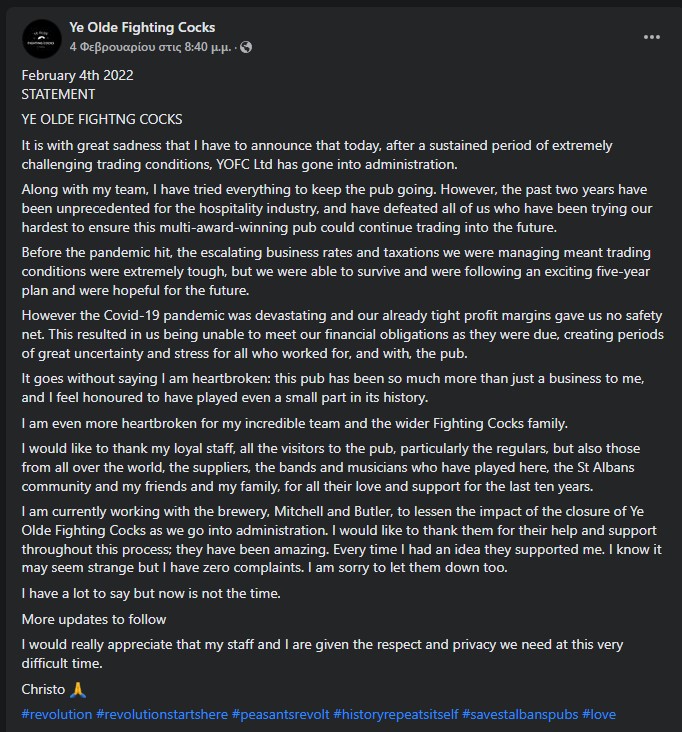The height and width of the screenshot is (732, 682).
Task: Open the Ye Olde Fighting Cocks page name
Action: point(142,28)
